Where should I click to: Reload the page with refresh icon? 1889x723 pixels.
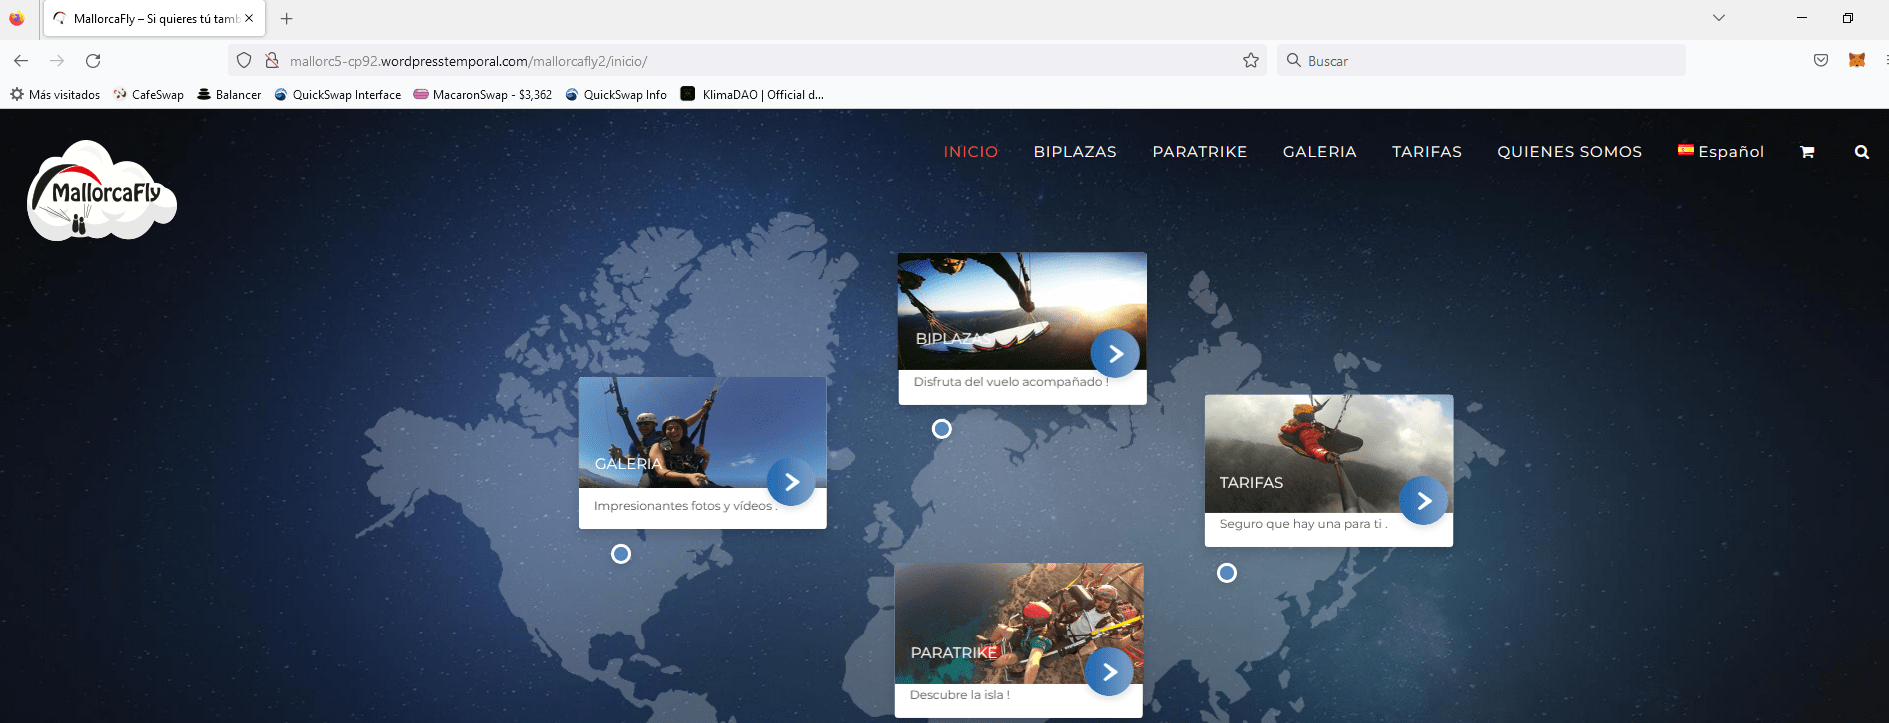[x=93, y=61]
